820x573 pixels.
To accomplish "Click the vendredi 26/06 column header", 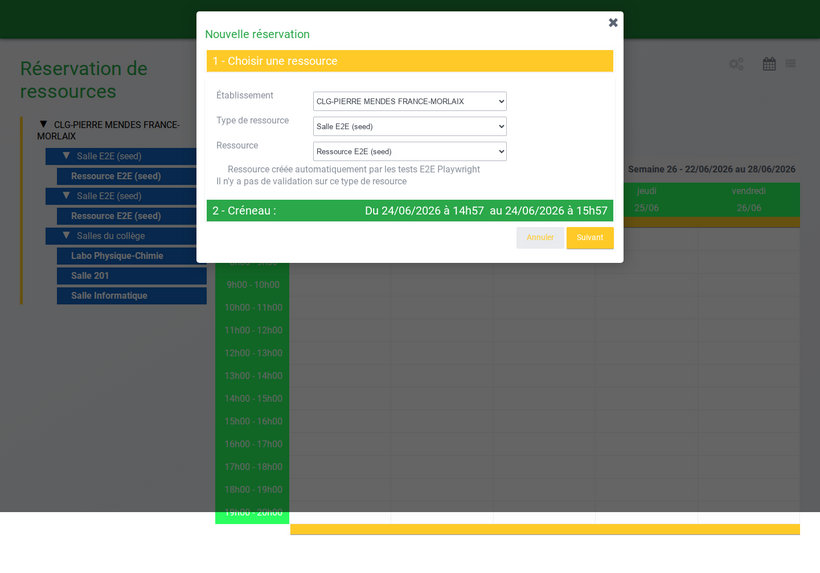I will (749, 199).
